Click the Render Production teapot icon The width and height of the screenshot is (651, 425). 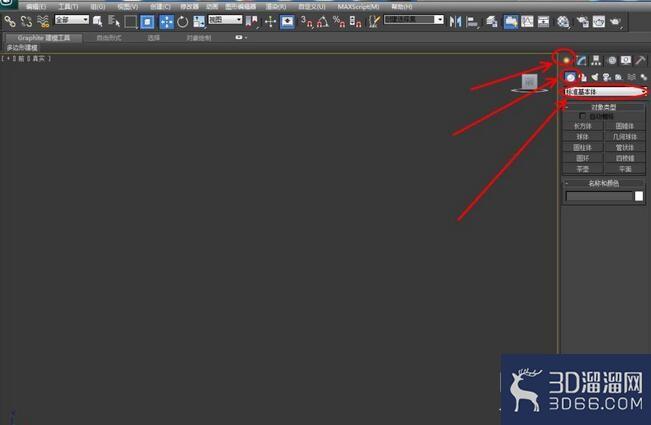click(615, 21)
